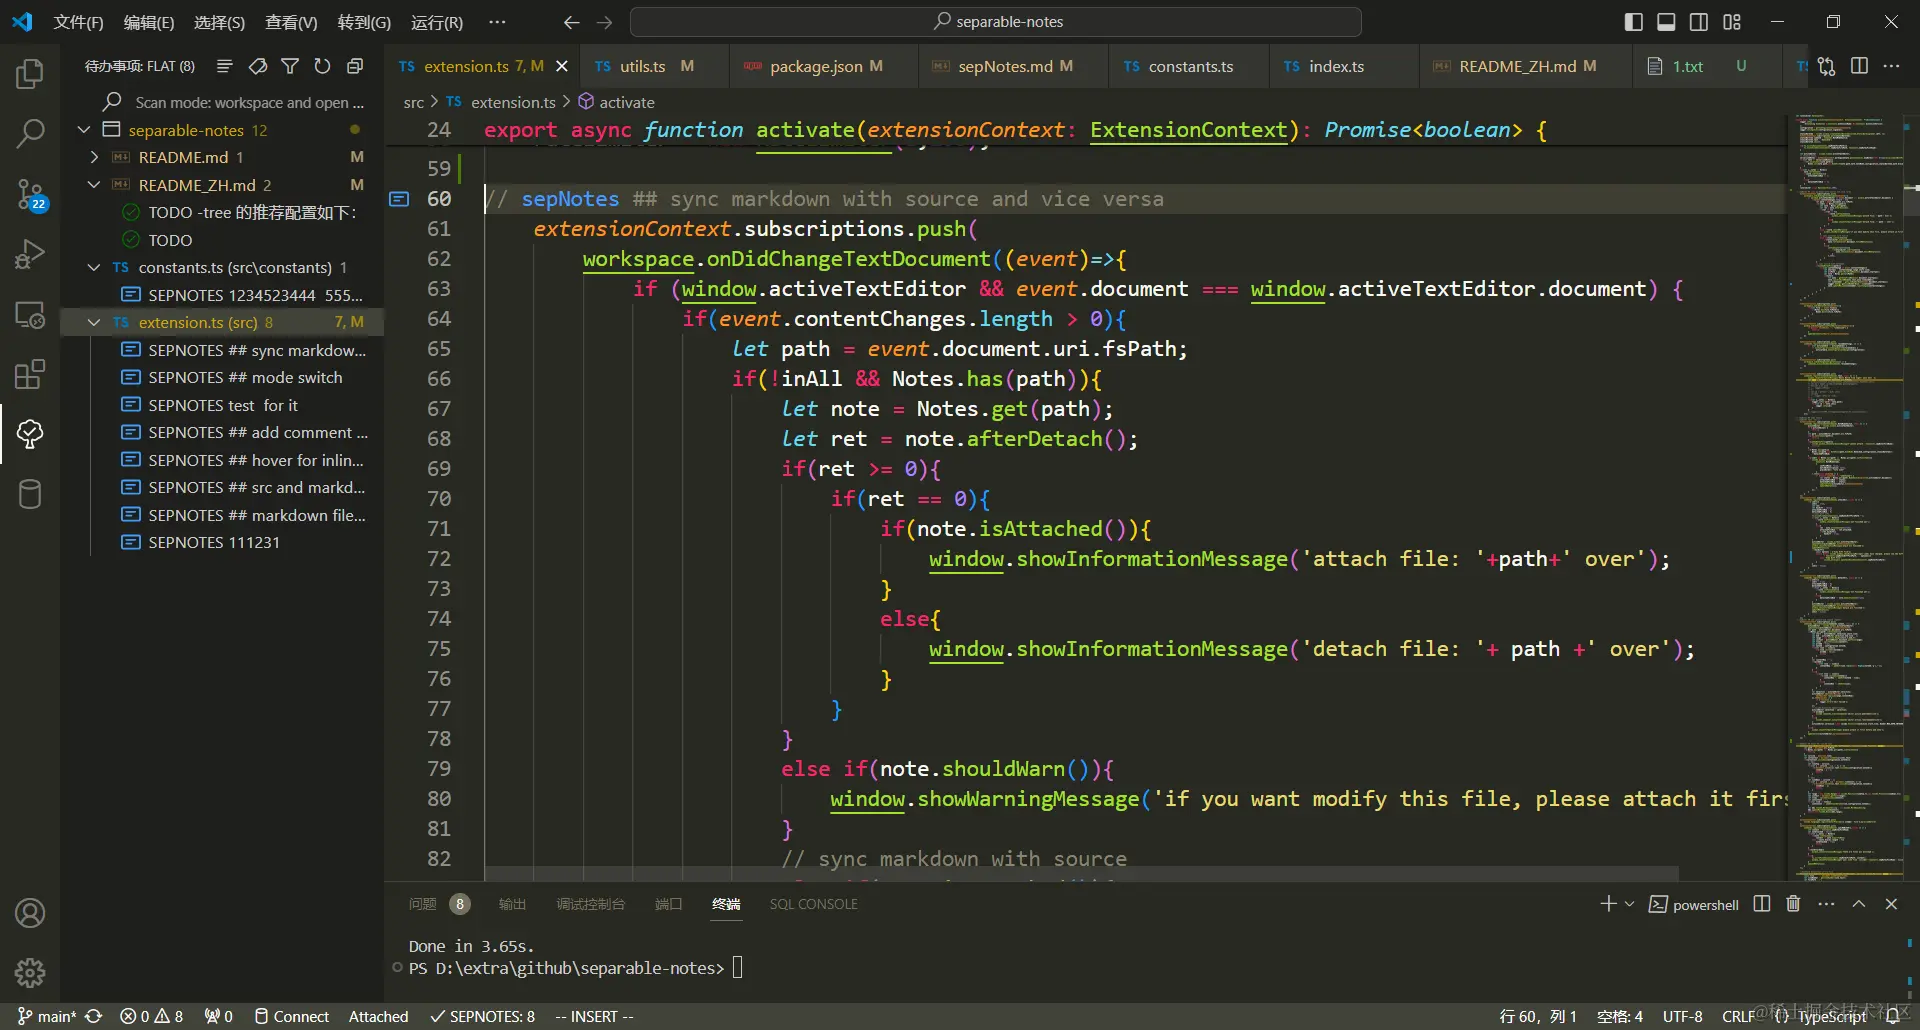Switch to the SQL CONSOLE panel tab
This screenshot has width=1920, height=1030.
click(813, 904)
